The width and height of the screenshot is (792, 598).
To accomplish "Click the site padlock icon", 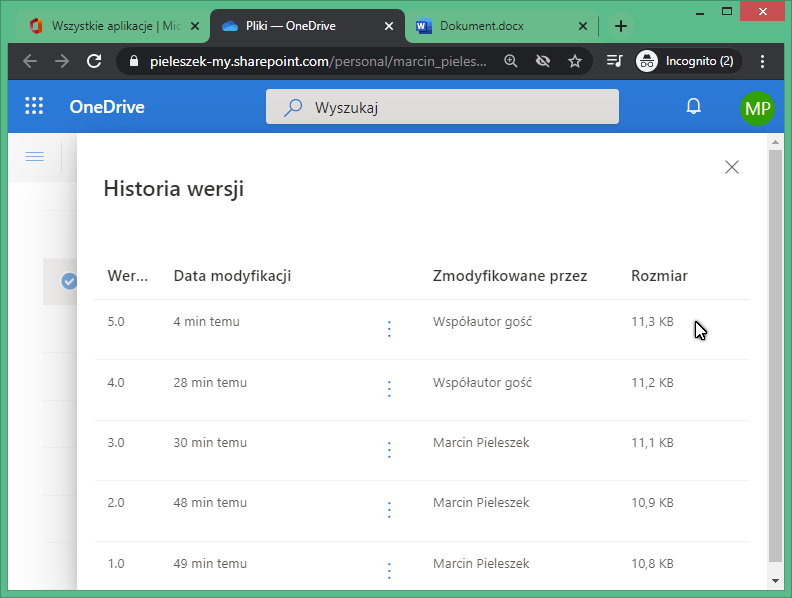I will pos(133,61).
